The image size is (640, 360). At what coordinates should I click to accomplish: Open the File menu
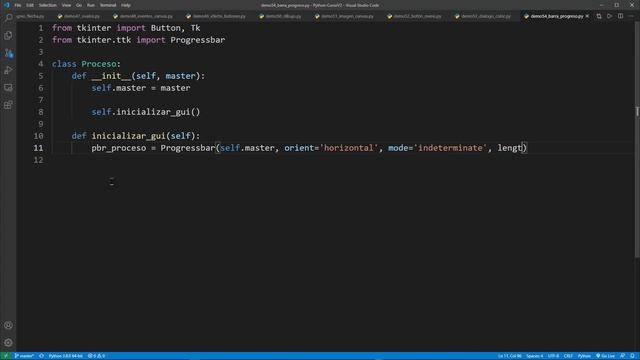(18, 5)
